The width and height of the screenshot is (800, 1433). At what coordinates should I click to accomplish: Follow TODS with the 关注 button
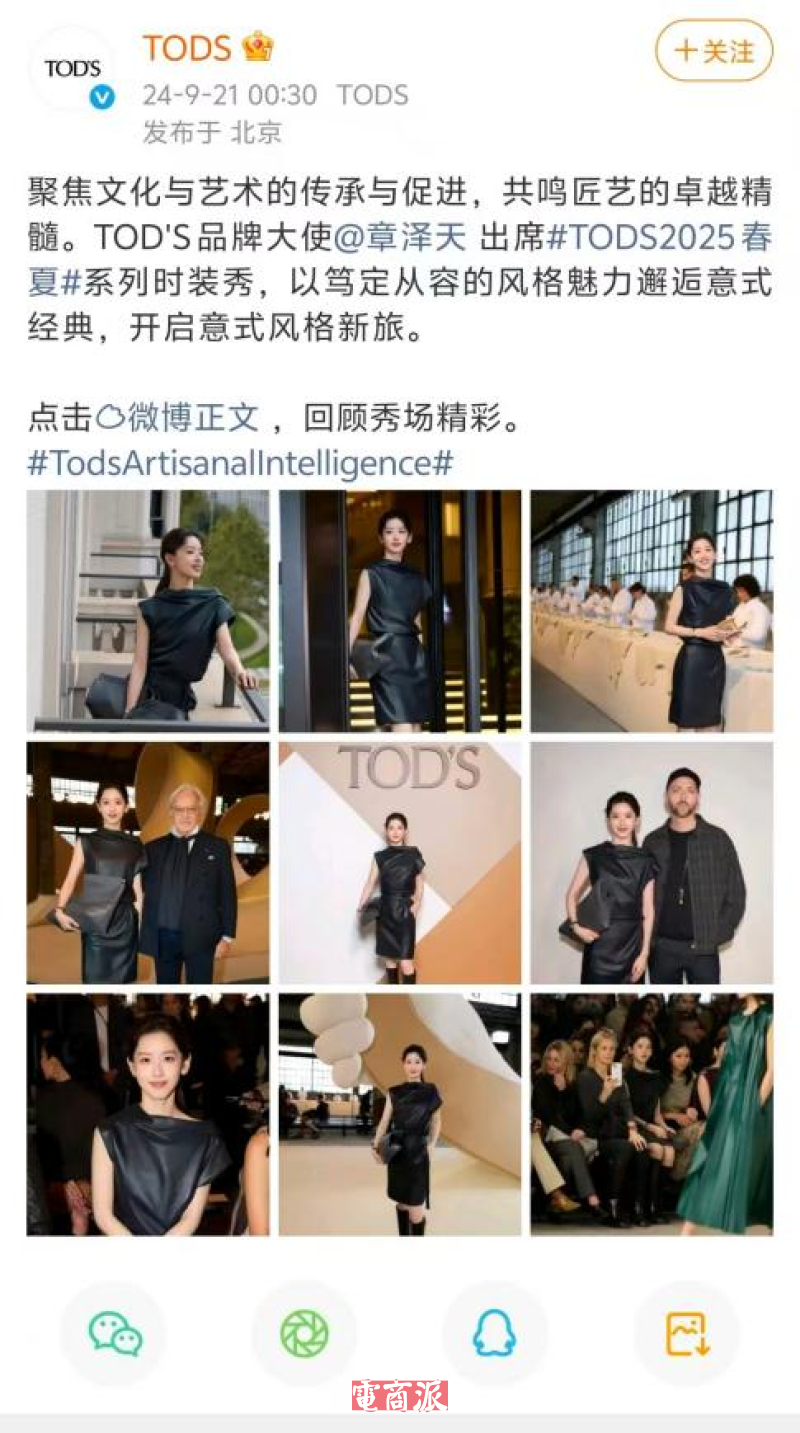point(714,51)
